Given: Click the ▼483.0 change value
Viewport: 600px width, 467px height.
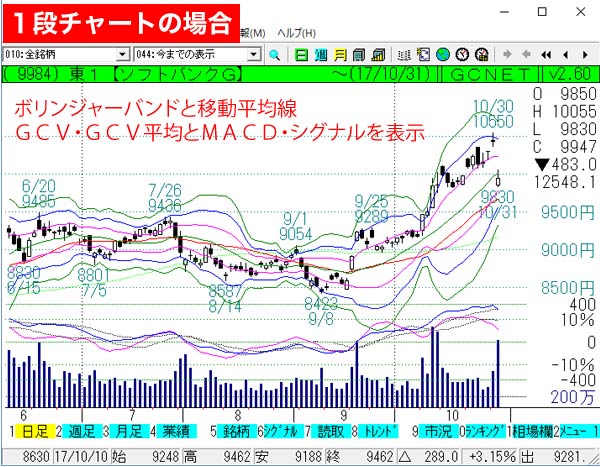Looking at the screenshot, I should 566,165.
